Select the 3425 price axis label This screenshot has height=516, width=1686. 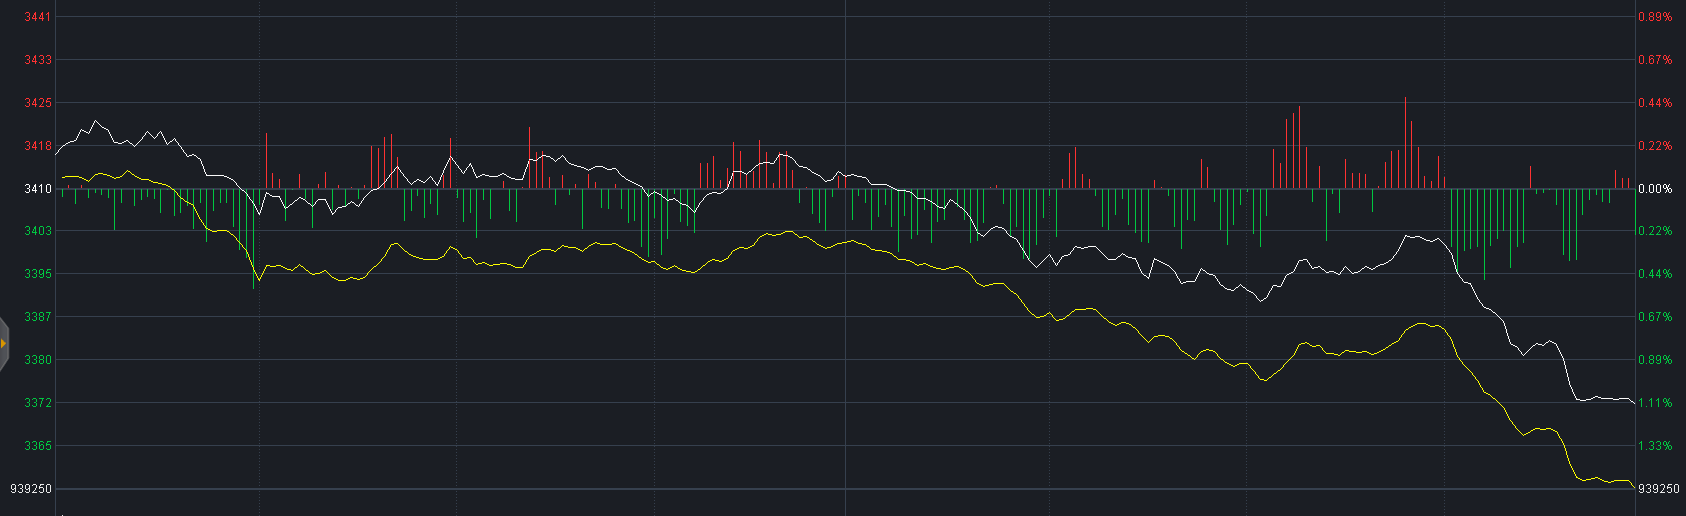point(38,103)
